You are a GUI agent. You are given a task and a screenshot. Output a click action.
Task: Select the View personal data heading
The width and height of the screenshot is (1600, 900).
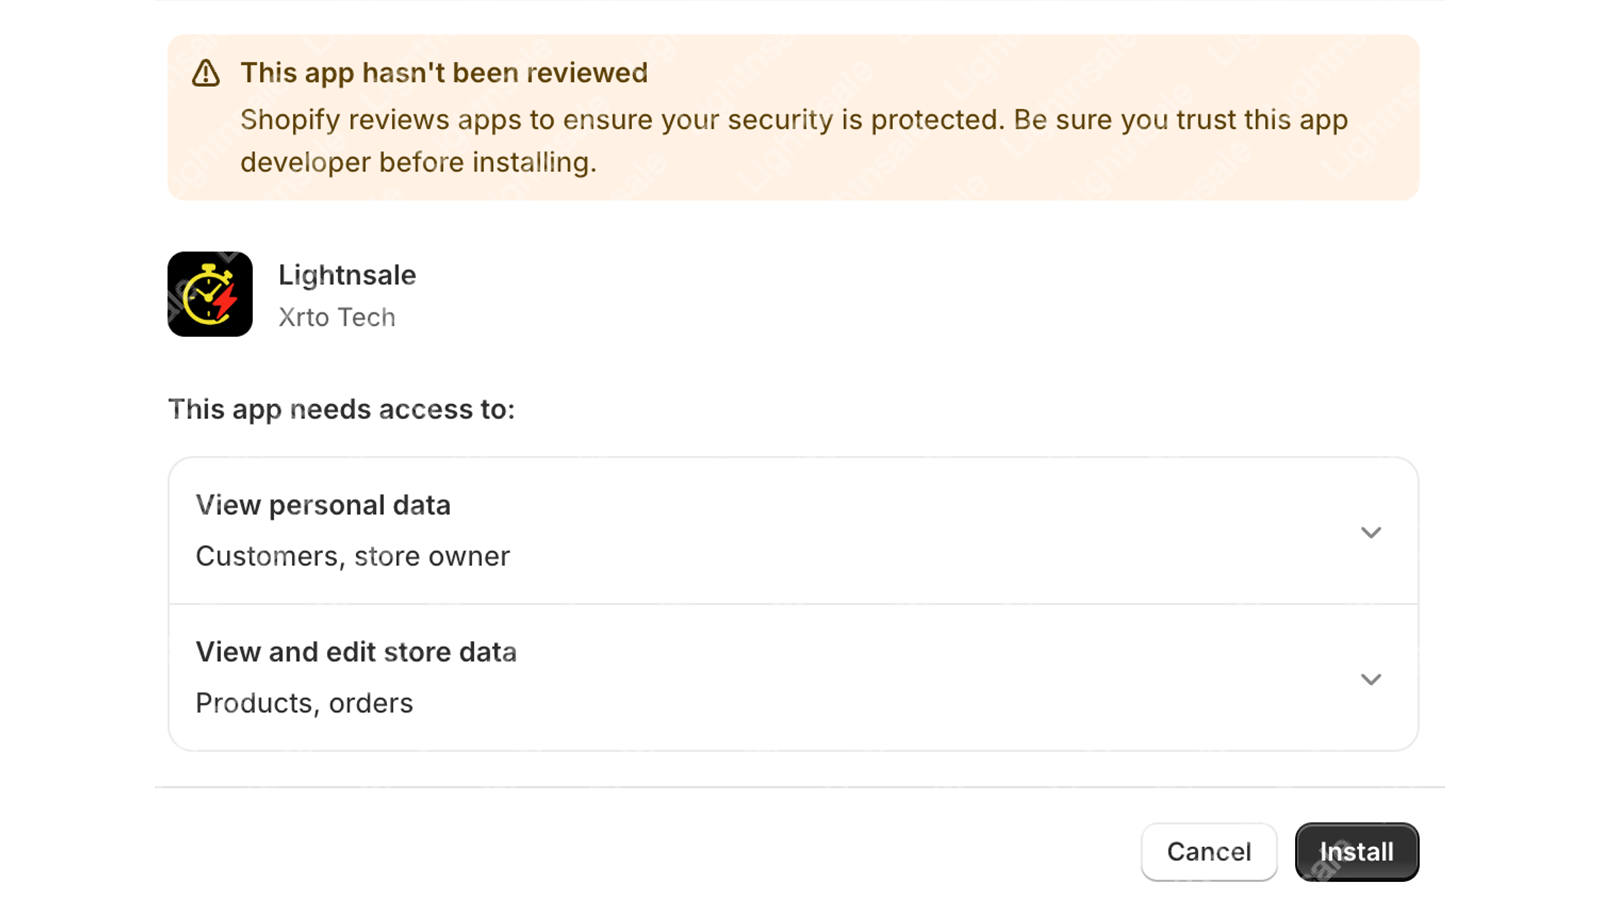coord(323,505)
